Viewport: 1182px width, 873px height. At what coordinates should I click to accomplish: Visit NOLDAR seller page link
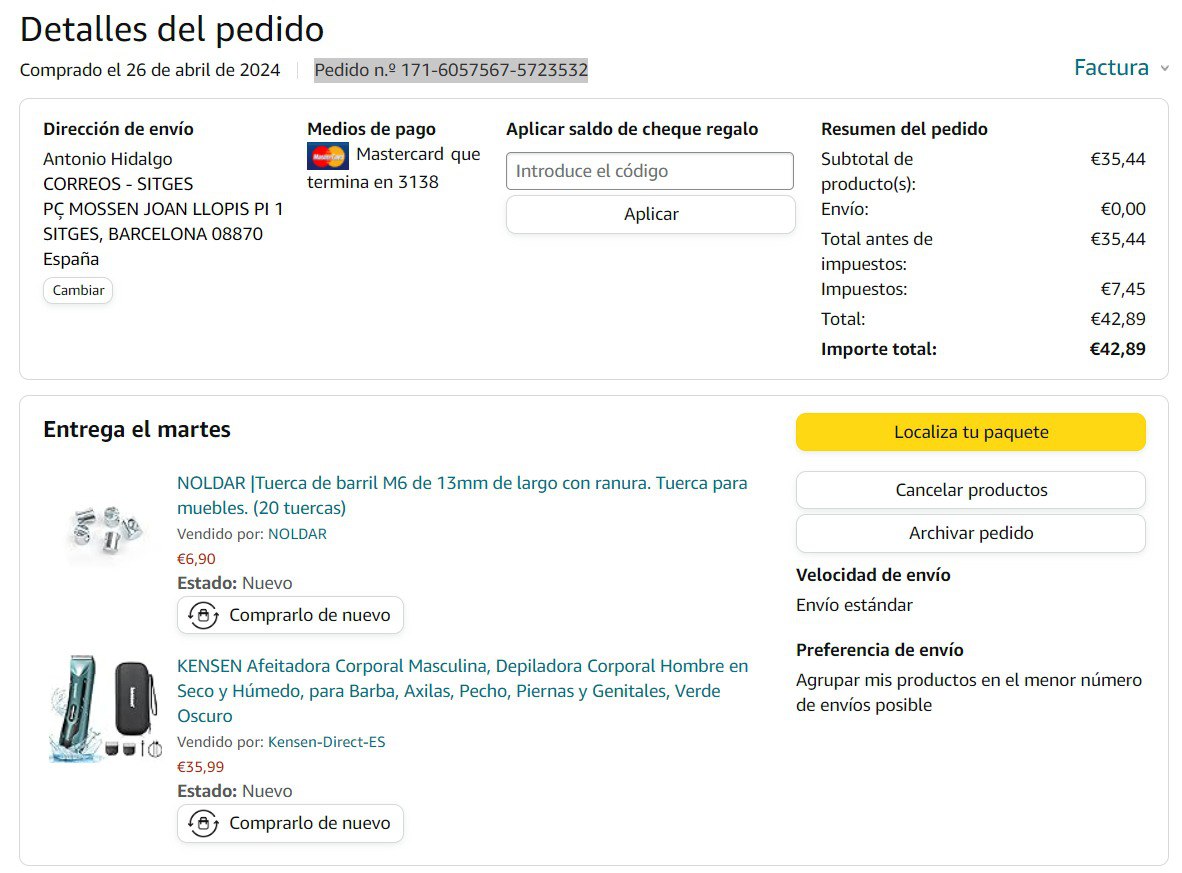click(x=297, y=534)
